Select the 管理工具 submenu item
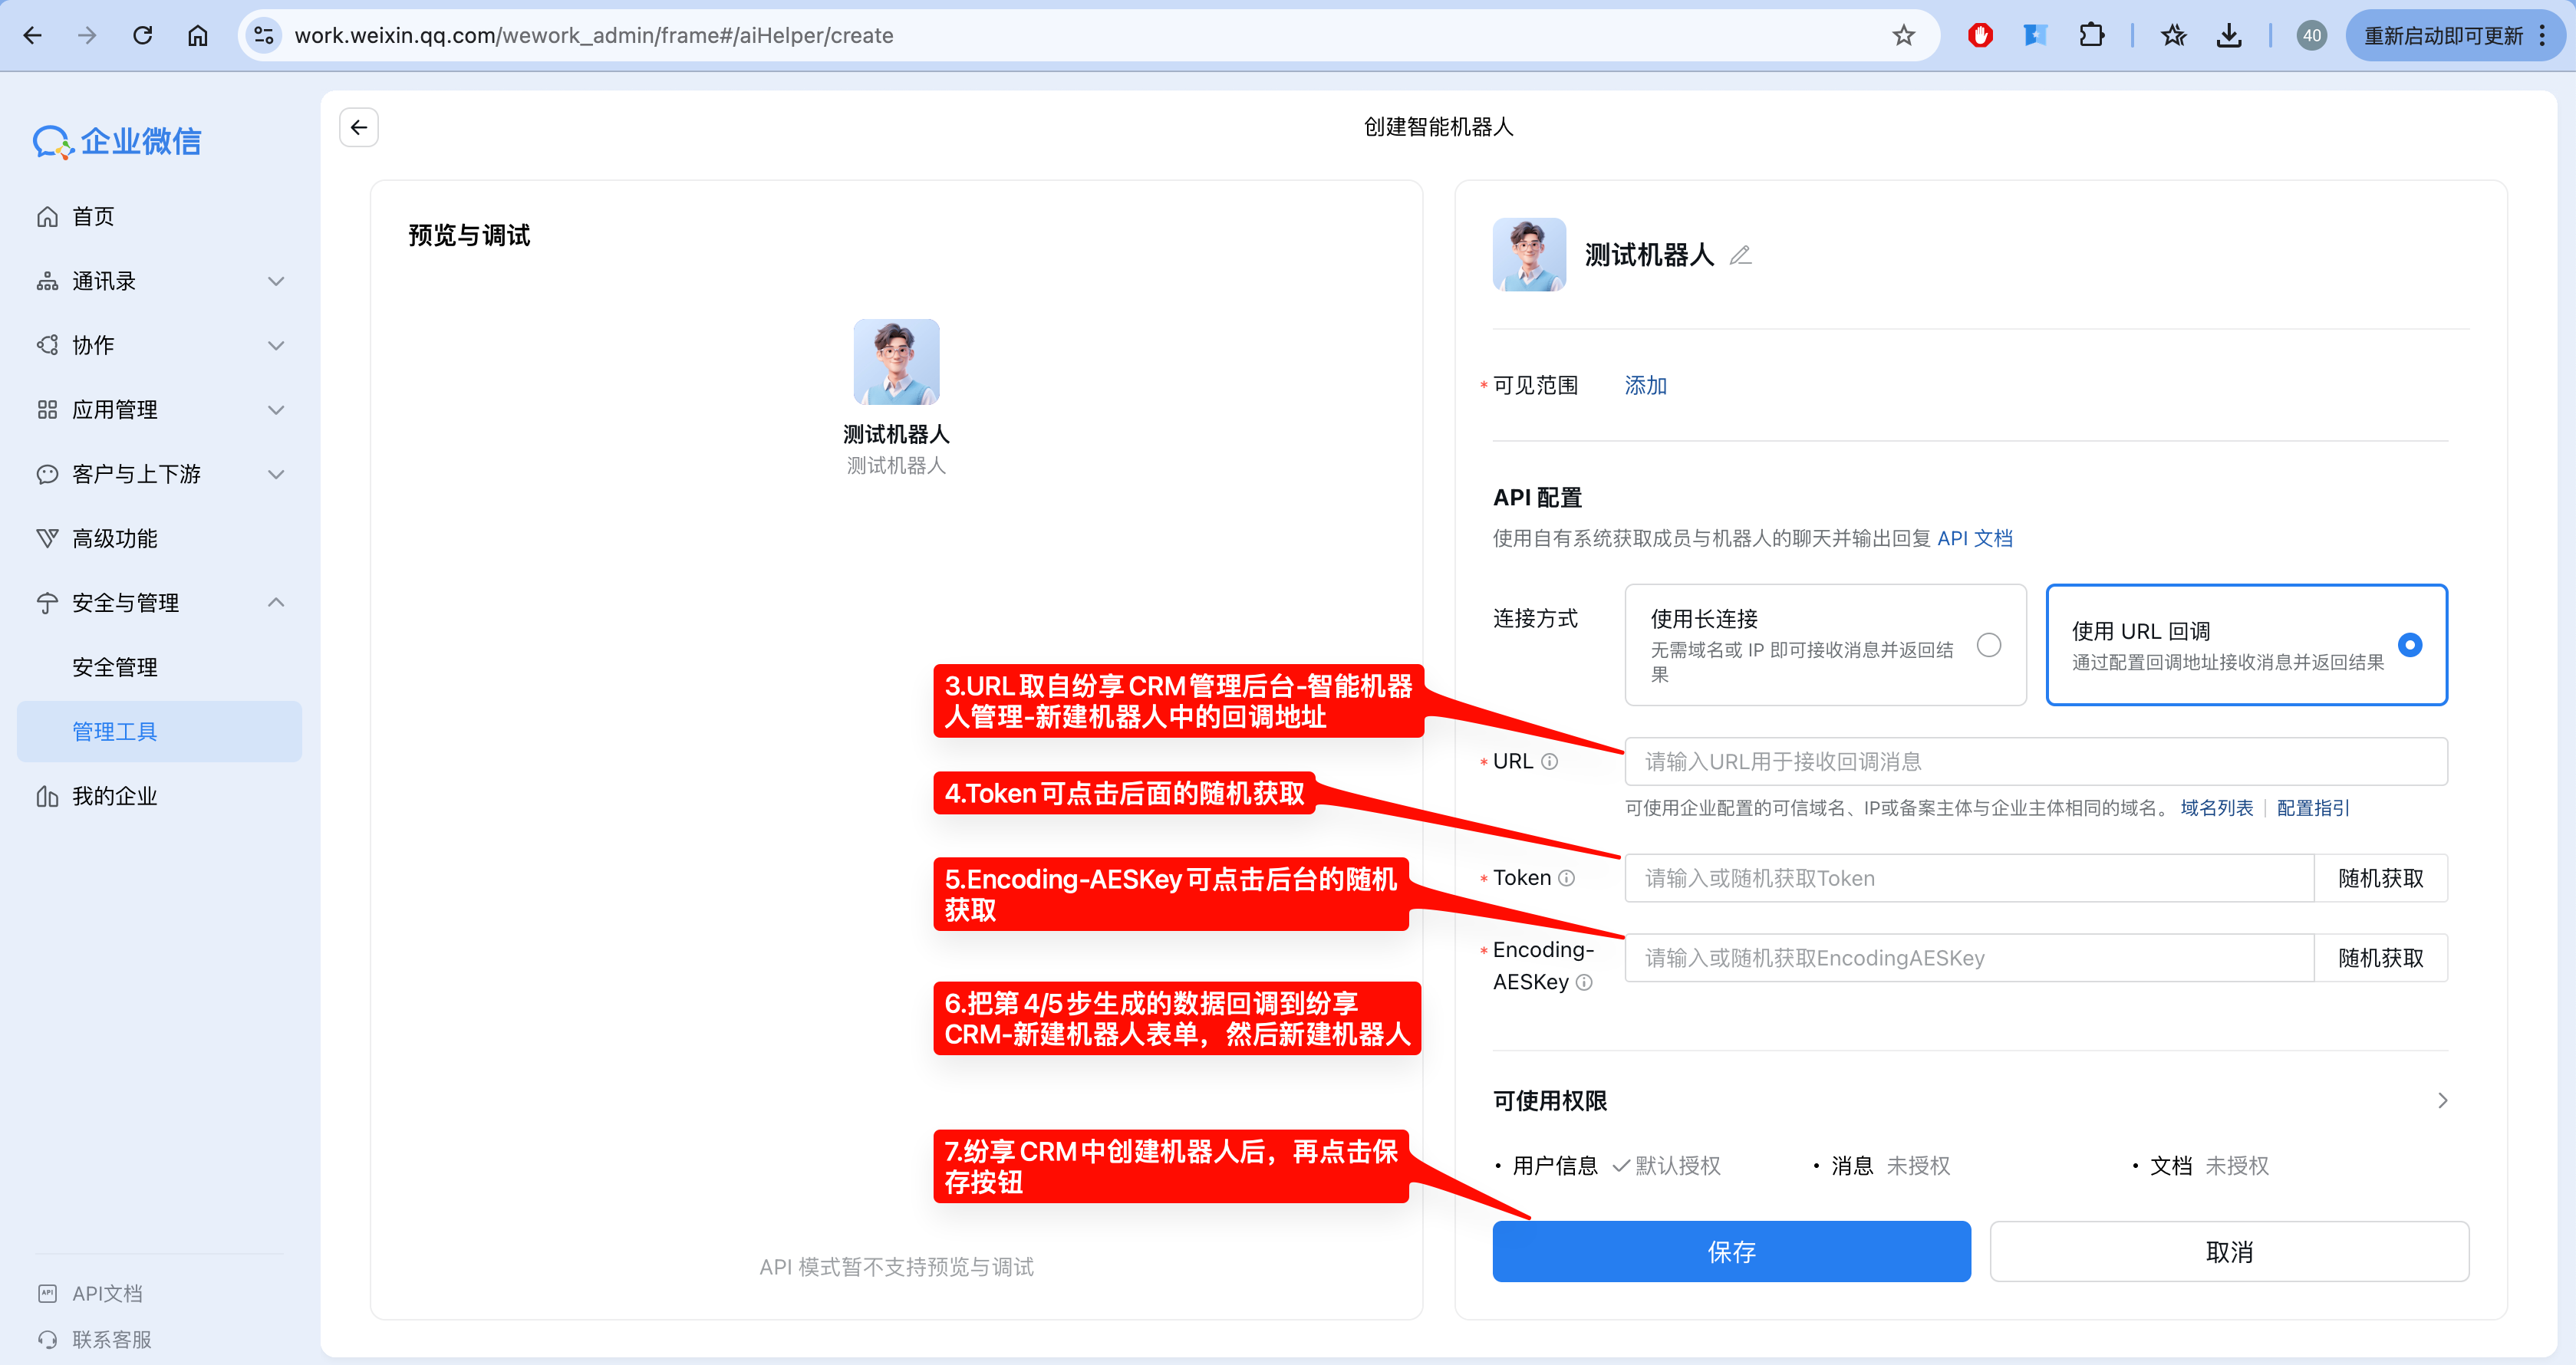This screenshot has height=1365, width=2576. coord(160,732)
